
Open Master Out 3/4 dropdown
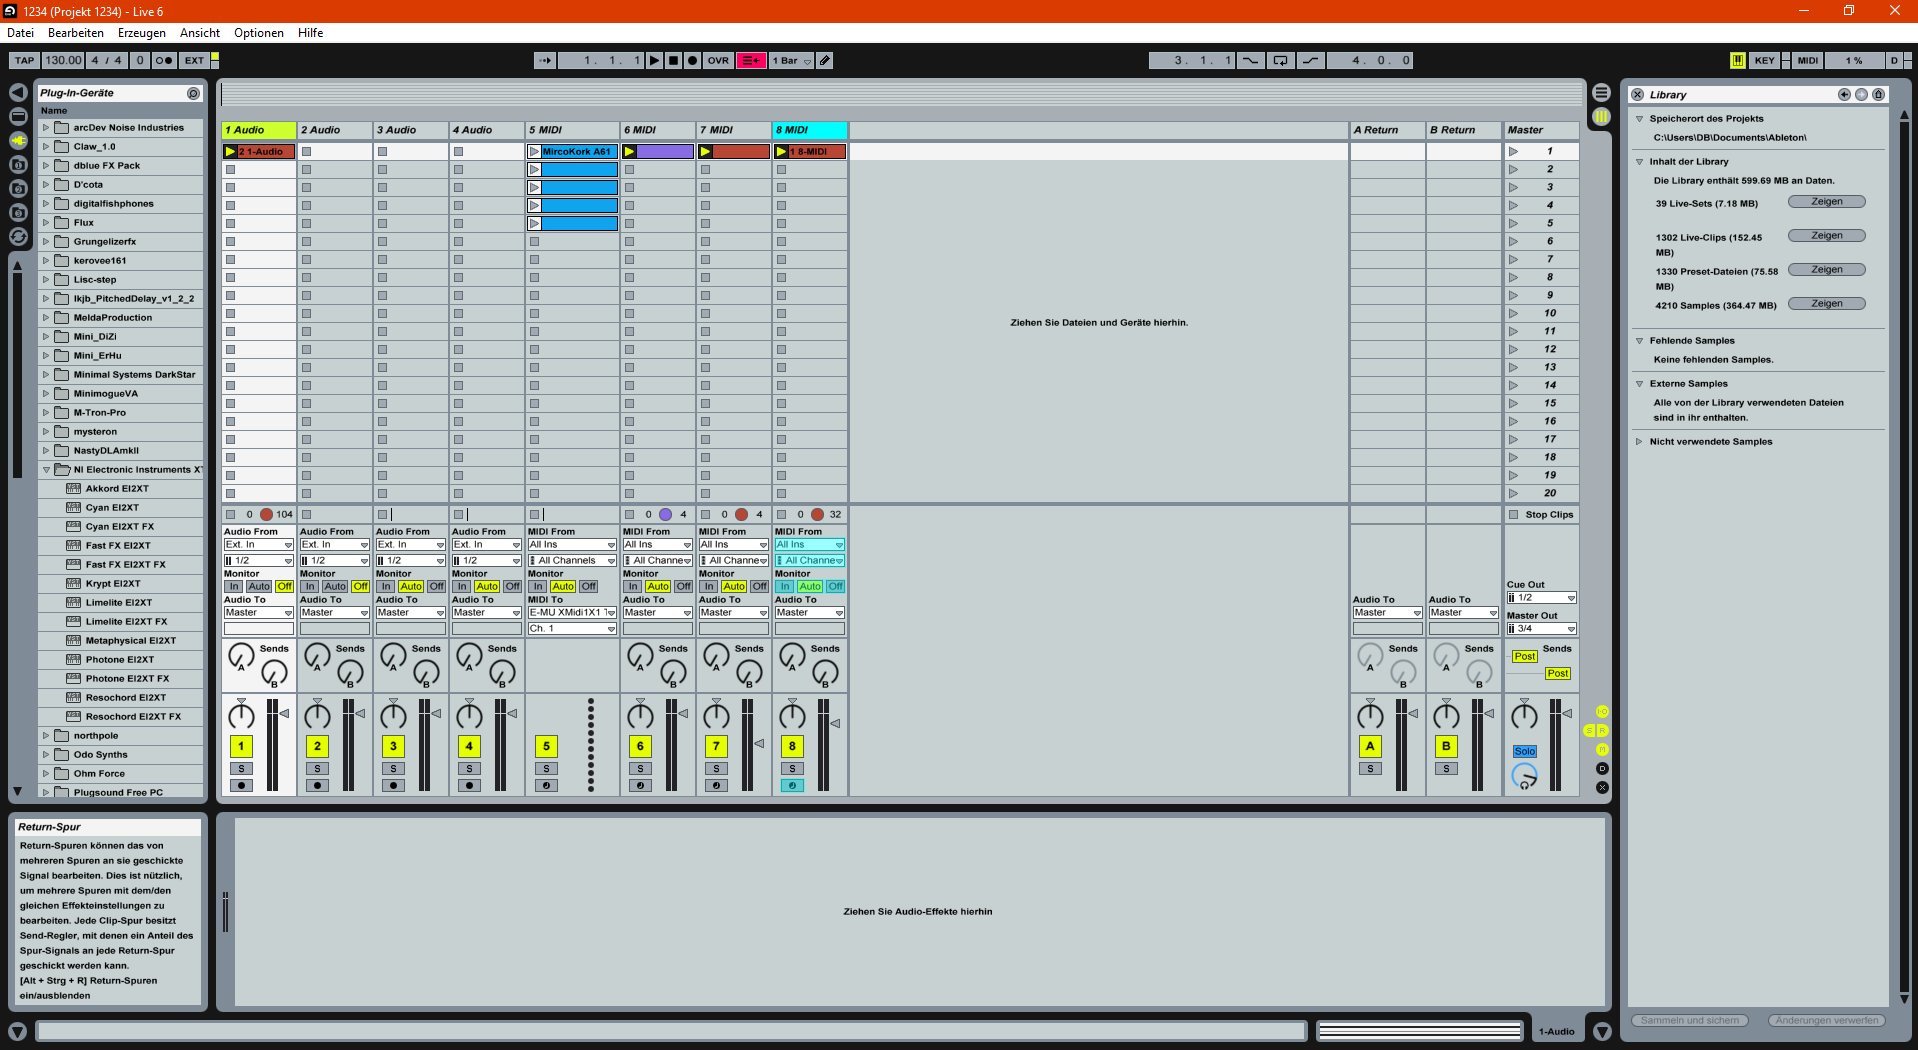(x=1541, y=629)
